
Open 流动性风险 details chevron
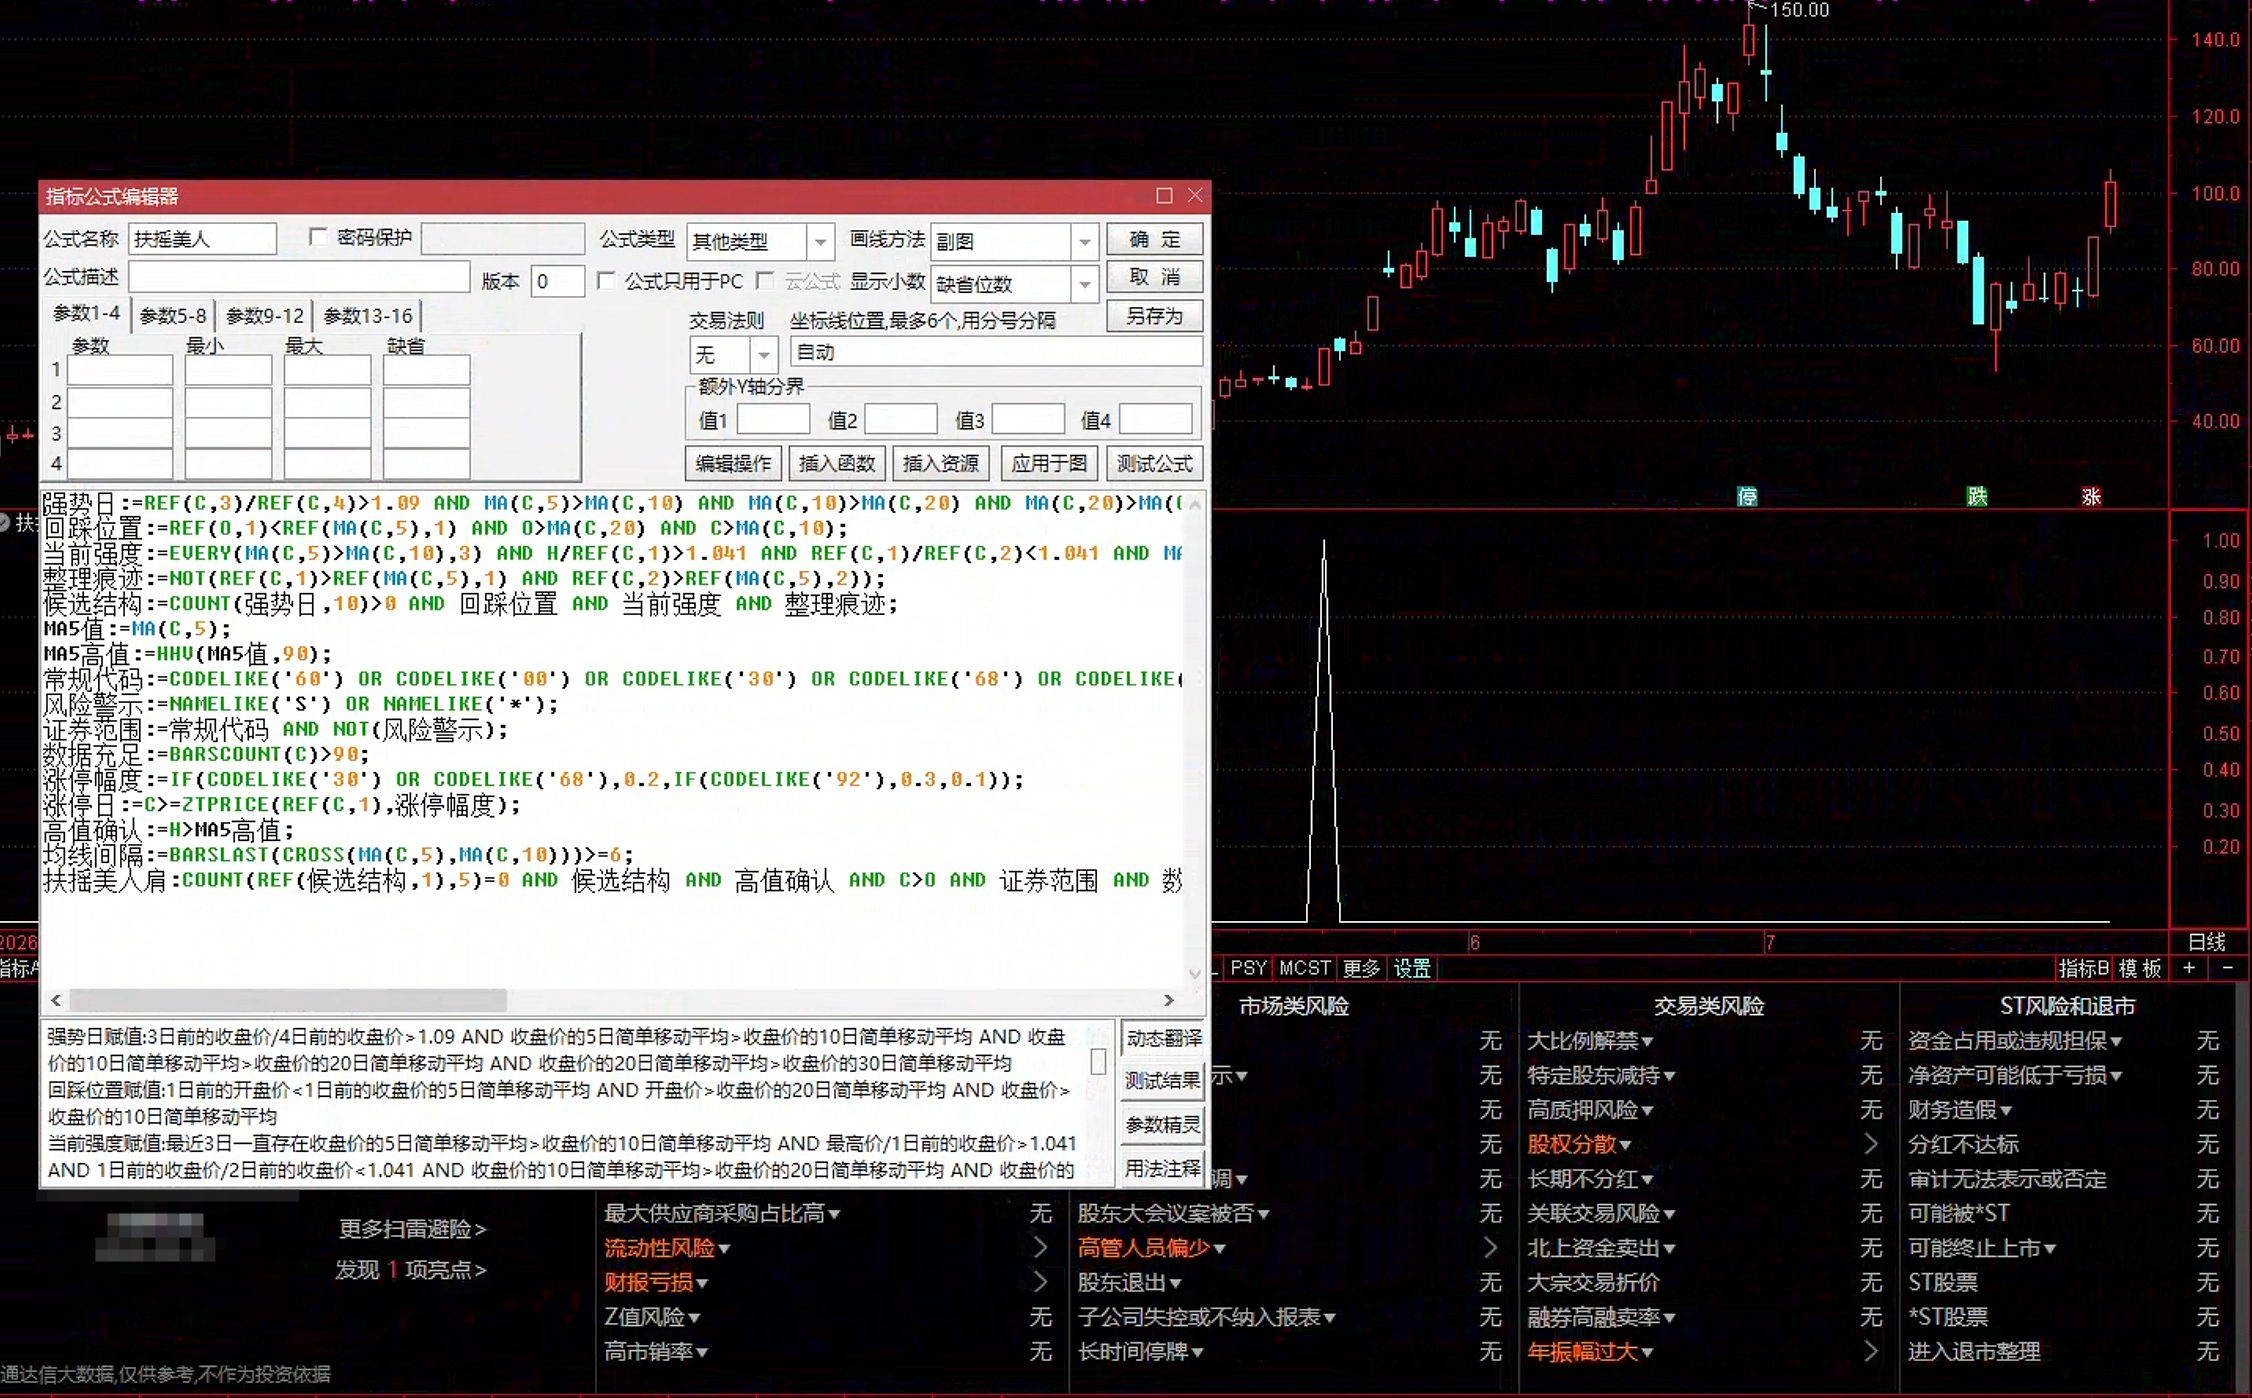tap(1040, 1248)
